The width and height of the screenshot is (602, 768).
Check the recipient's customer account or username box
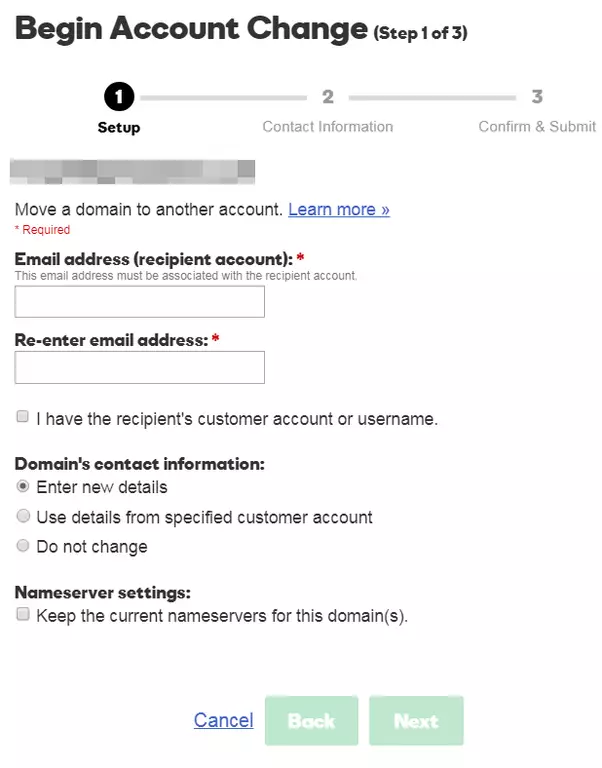[23, 418]
